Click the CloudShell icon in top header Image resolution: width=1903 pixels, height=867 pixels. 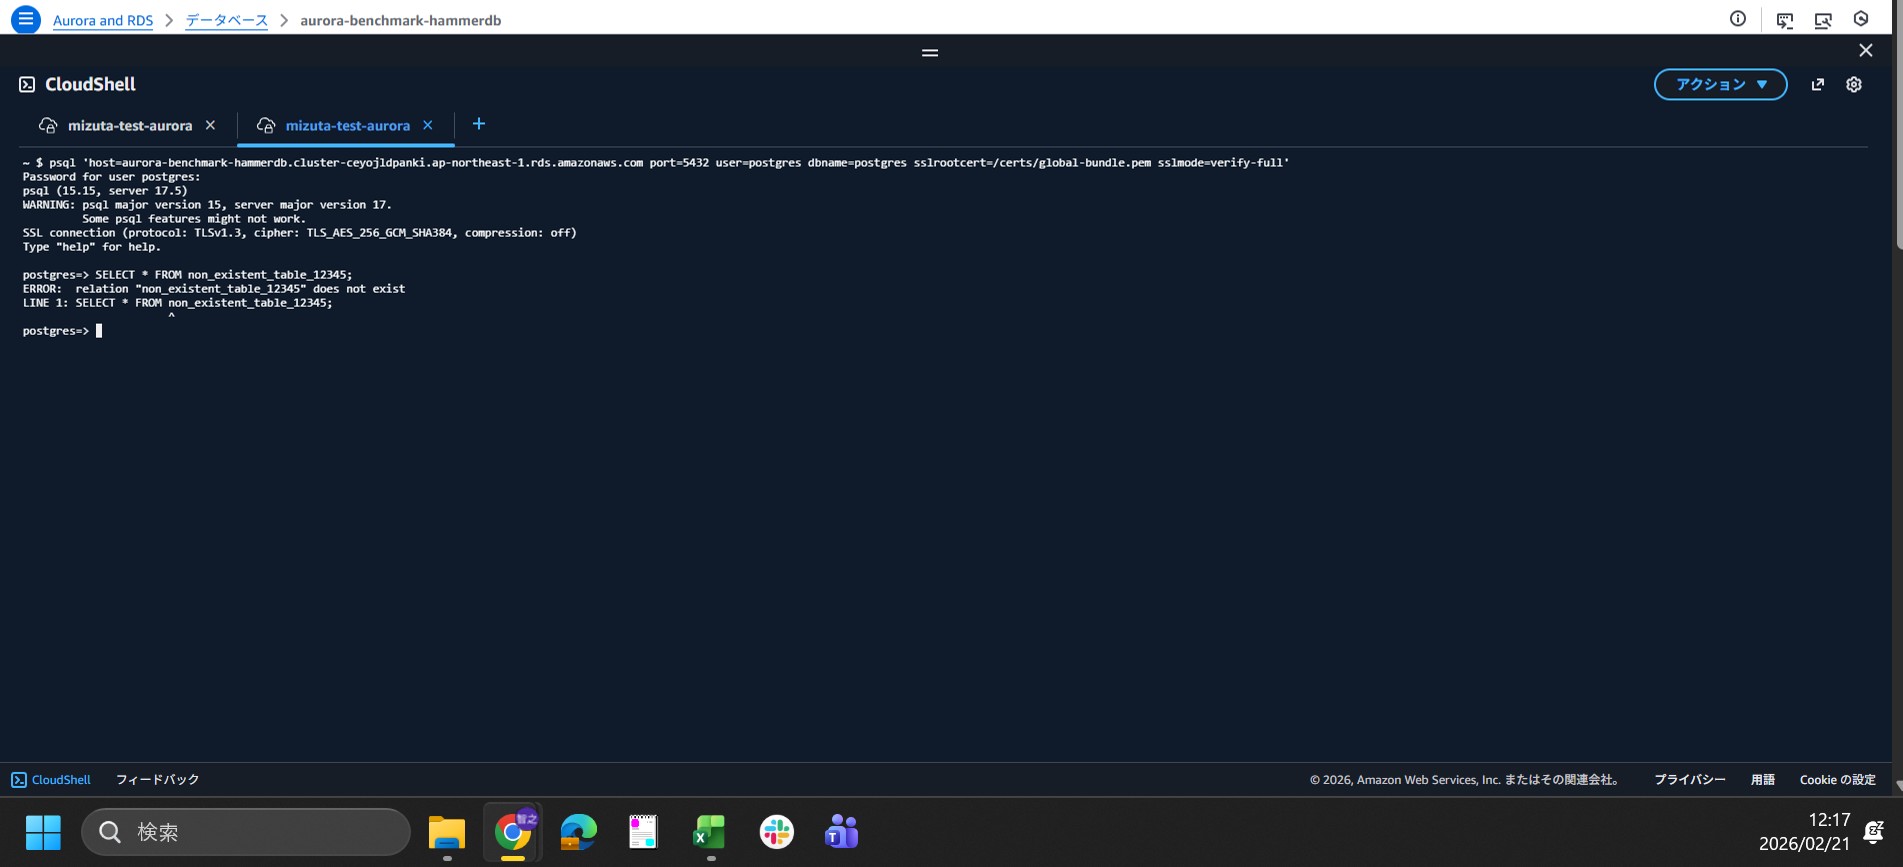tap(1784, 20)
